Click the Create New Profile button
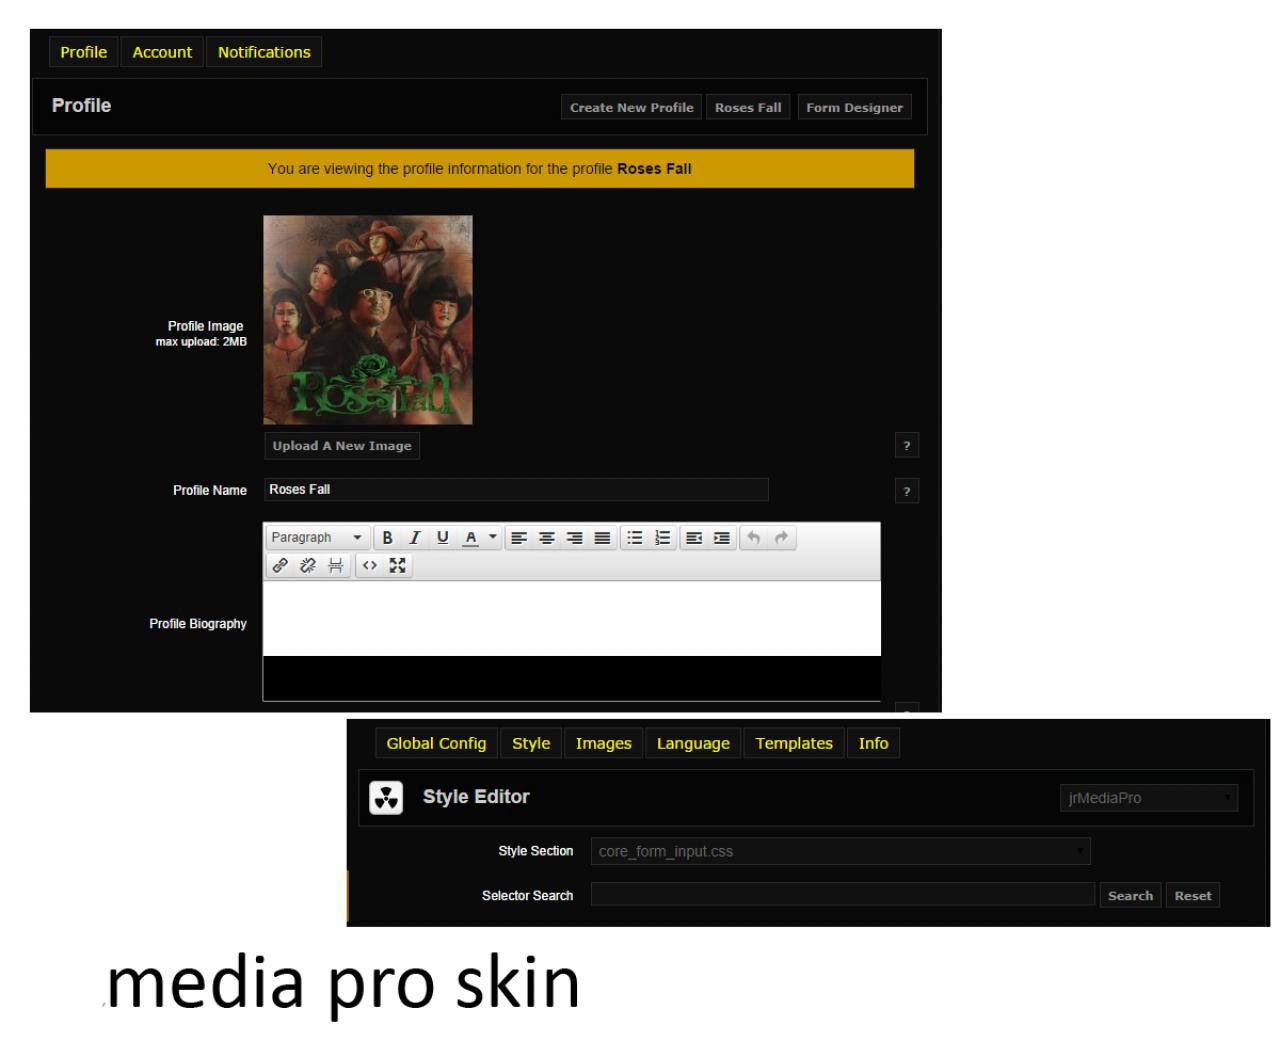Screen dimensions: 1280x1041 [x=632, y=107]
